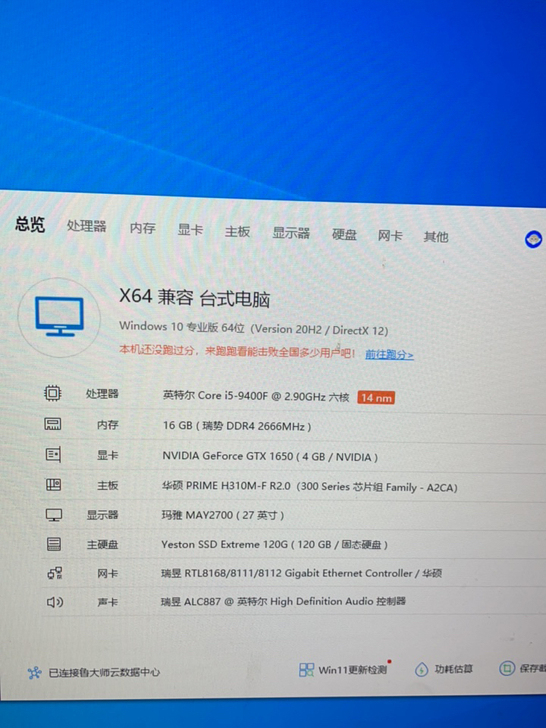
Task: Select the 英特尔 Core i5-9400F processor text
Action: (x=256, y=396)
